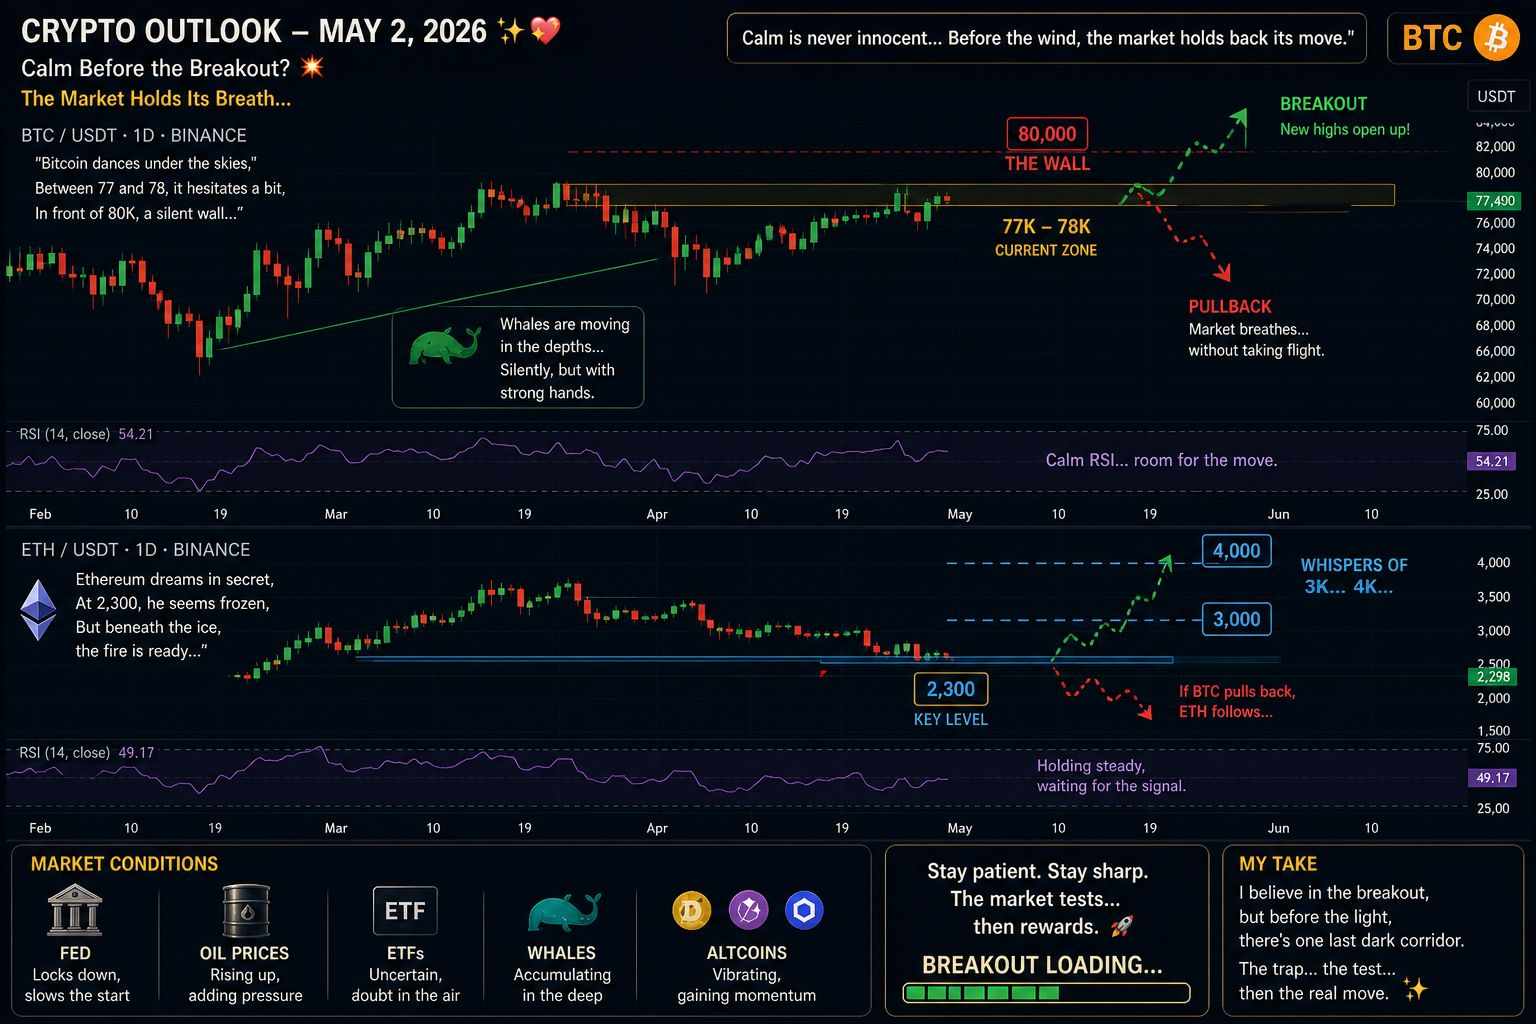
Task: Click 'OIL PRICES' label
Action: 244,953
